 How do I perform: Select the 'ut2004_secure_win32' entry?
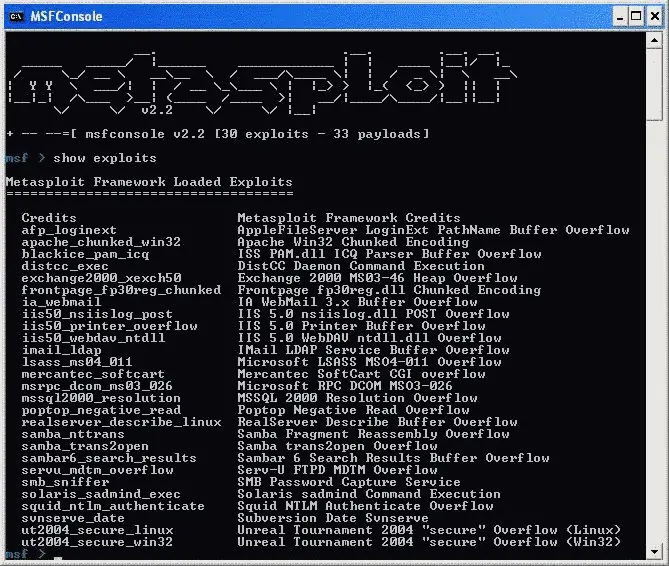coord(97,542)
